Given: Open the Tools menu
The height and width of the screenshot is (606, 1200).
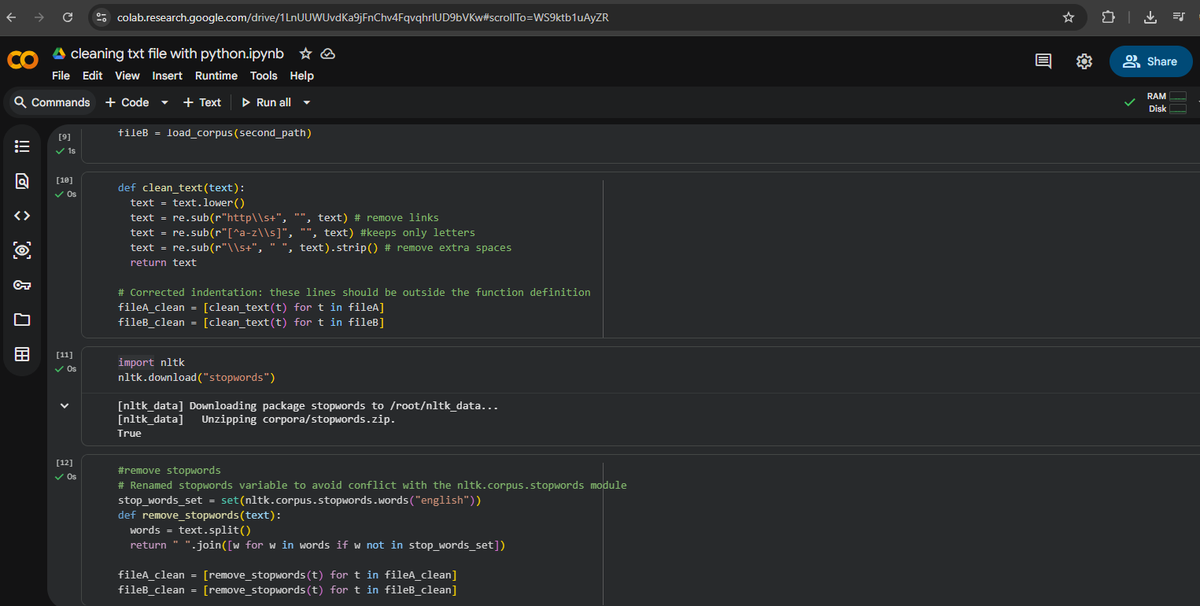Looking at the screenshot, I should [264, 76].
